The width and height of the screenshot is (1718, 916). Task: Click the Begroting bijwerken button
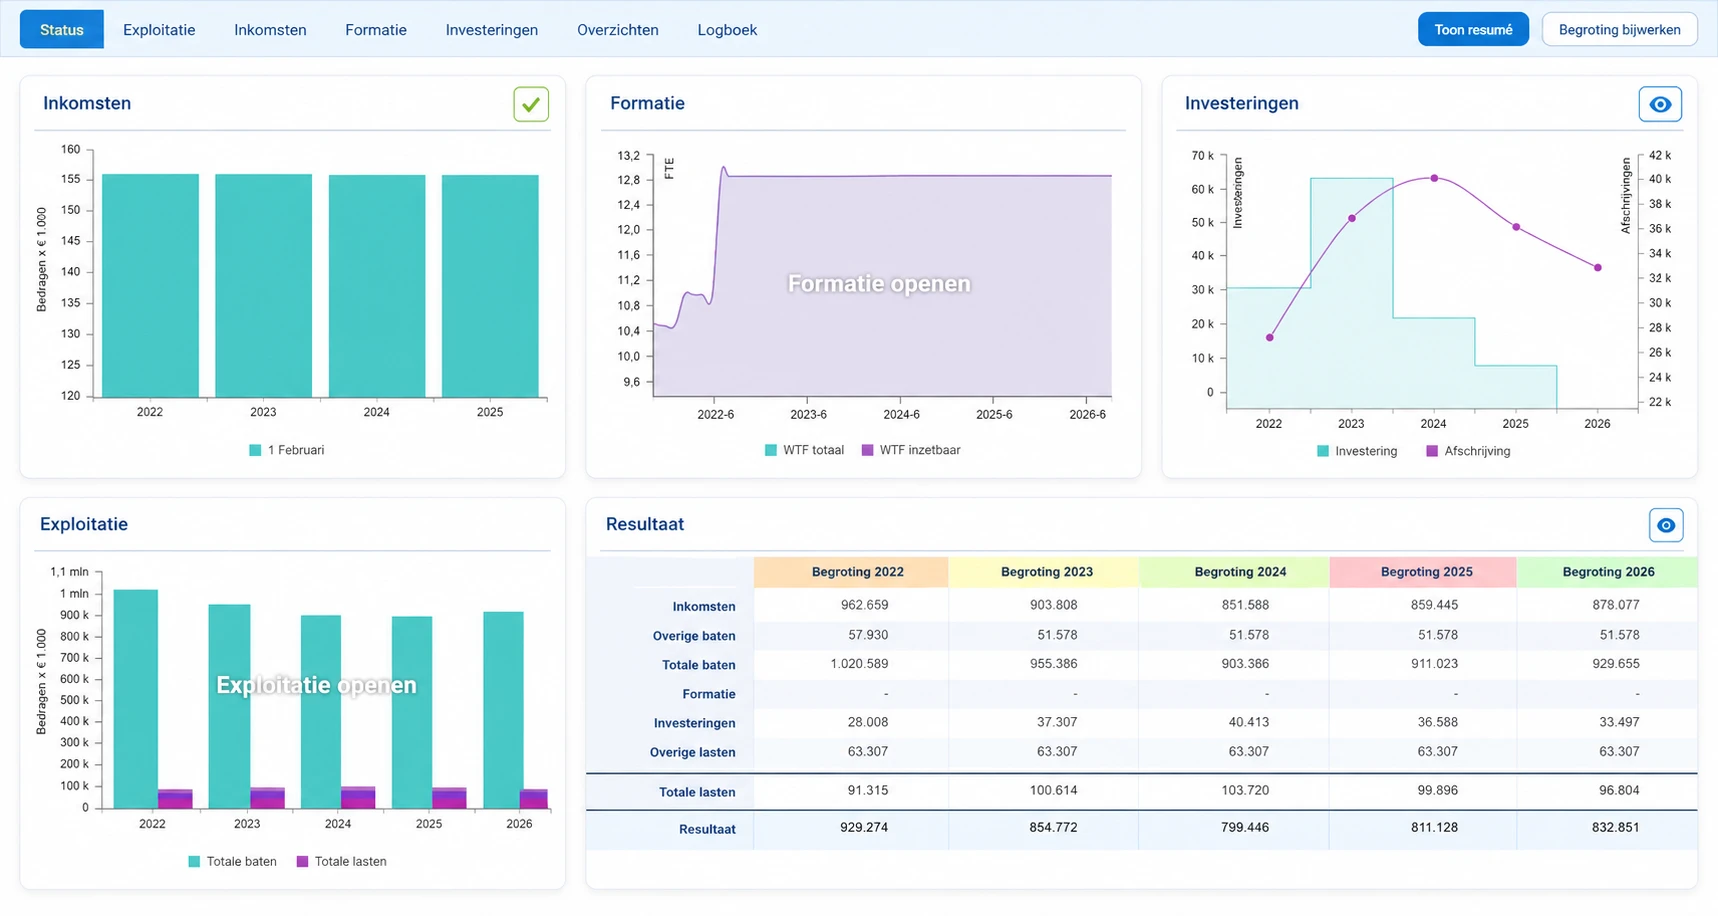1619,30
